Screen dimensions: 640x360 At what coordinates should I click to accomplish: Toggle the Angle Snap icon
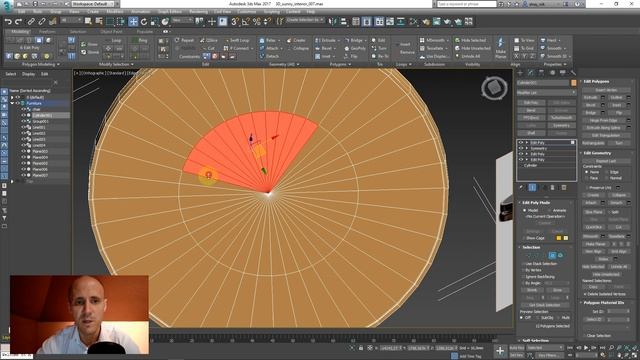(246, 21)
